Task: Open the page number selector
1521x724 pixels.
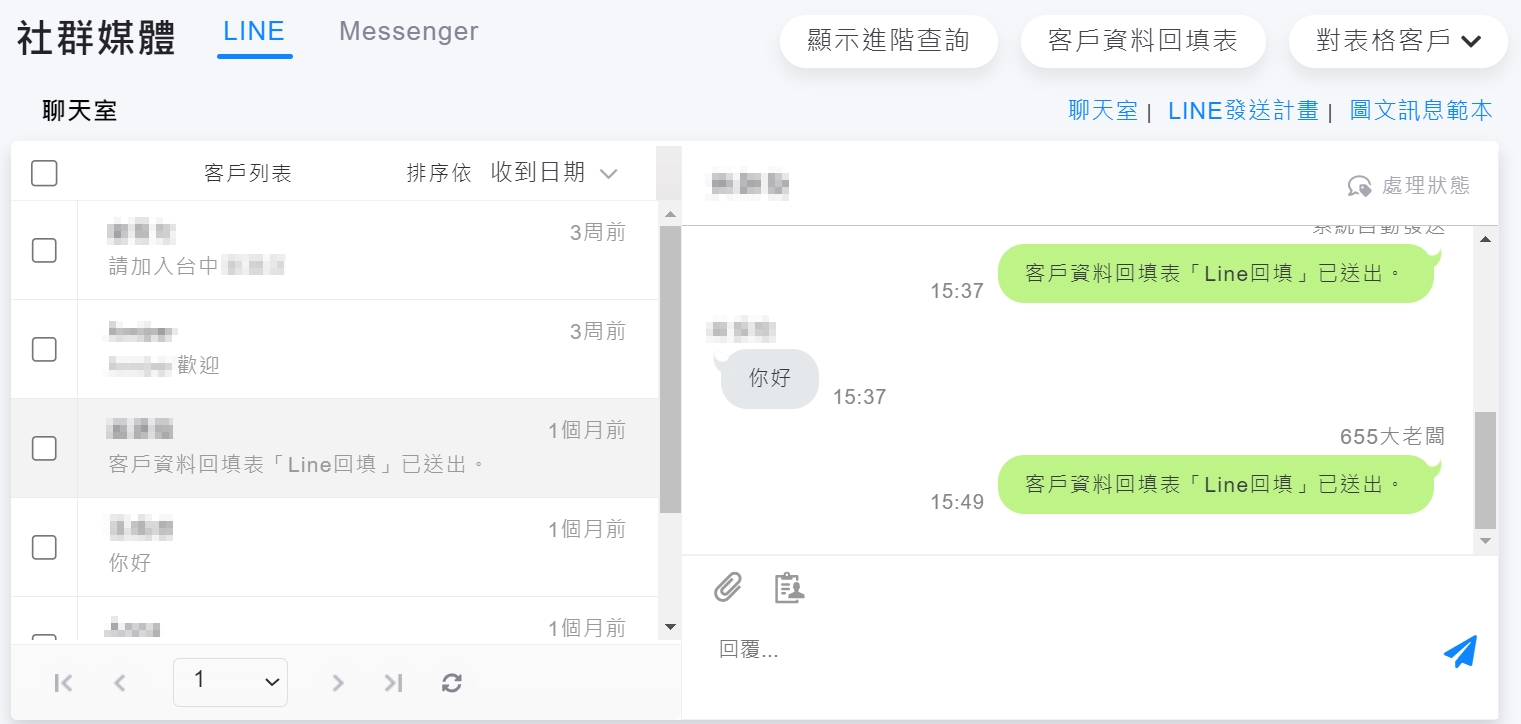Action: tap(230, 682)
